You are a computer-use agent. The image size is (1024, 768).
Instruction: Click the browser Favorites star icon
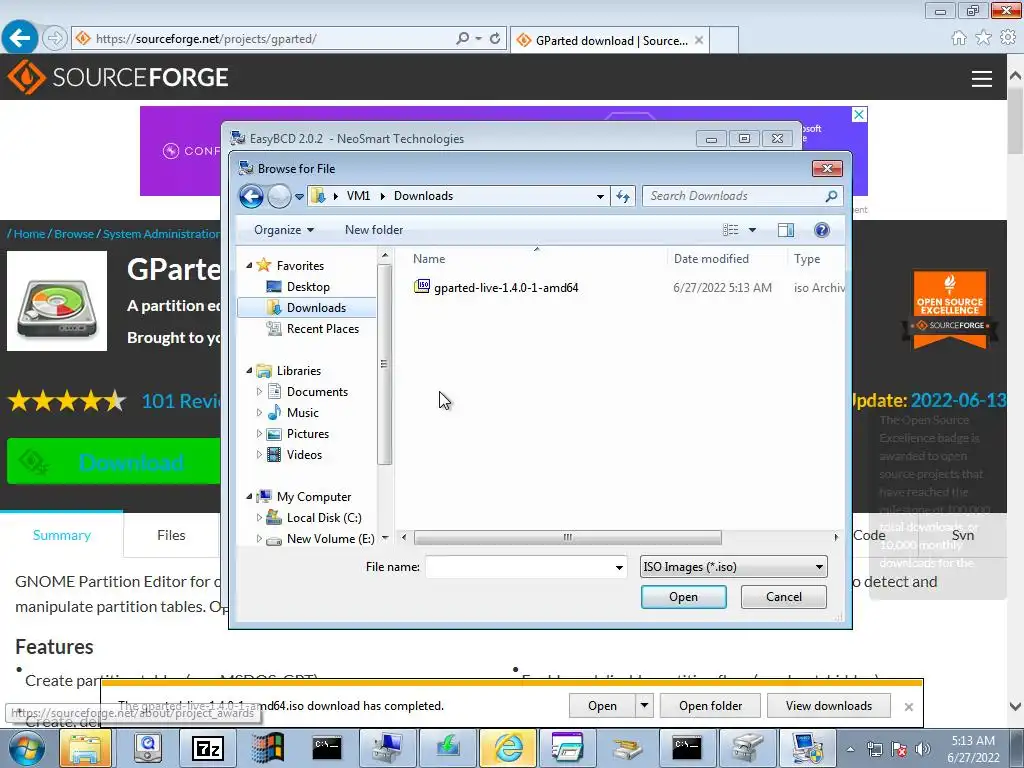(983, 38)
